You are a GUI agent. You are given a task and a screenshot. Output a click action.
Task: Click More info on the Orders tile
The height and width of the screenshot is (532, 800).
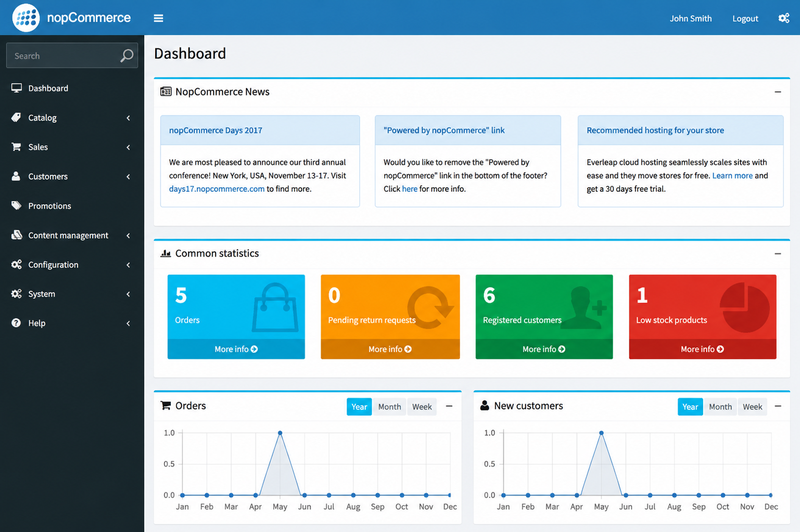pyautogui.click(x=236, y=349)
